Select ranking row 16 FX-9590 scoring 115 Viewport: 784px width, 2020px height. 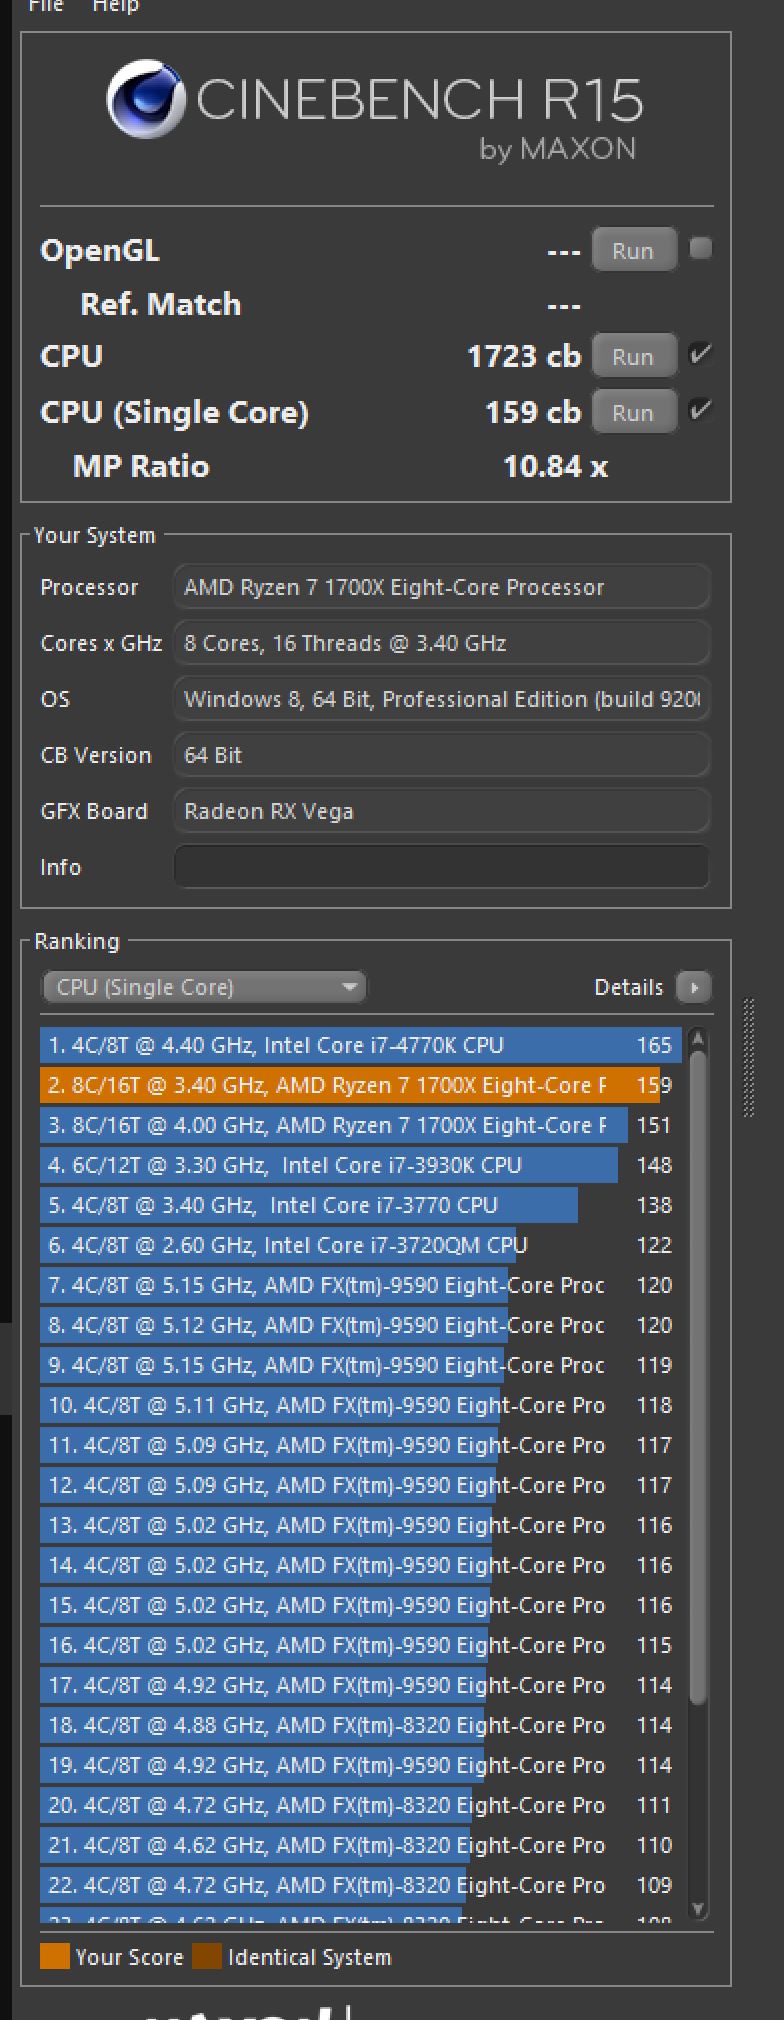(x=361, y=1645)
